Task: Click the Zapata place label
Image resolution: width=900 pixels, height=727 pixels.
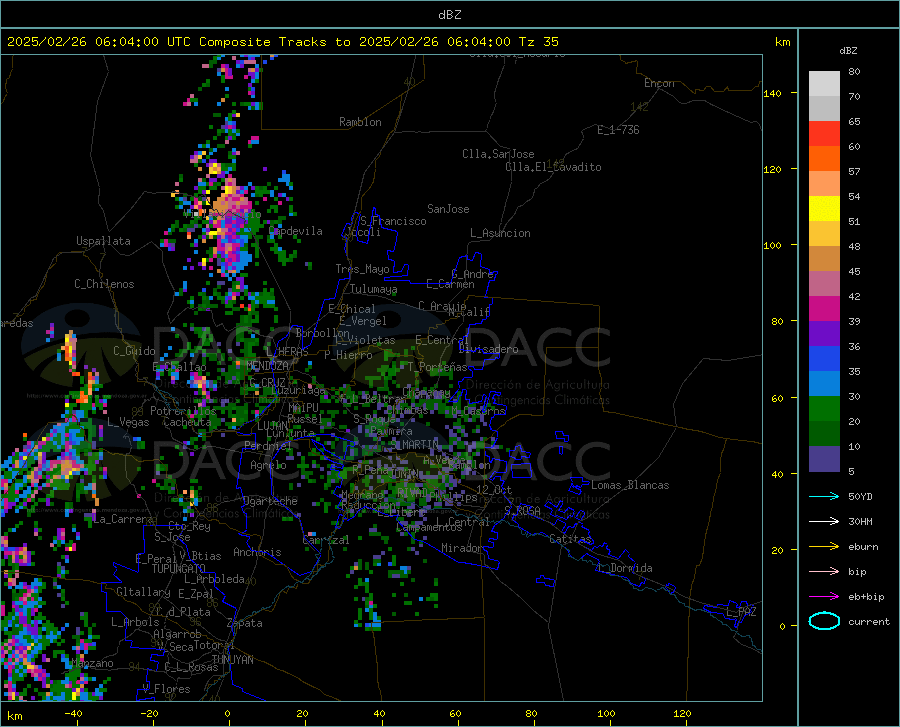Action: click(x=245, y=623)
